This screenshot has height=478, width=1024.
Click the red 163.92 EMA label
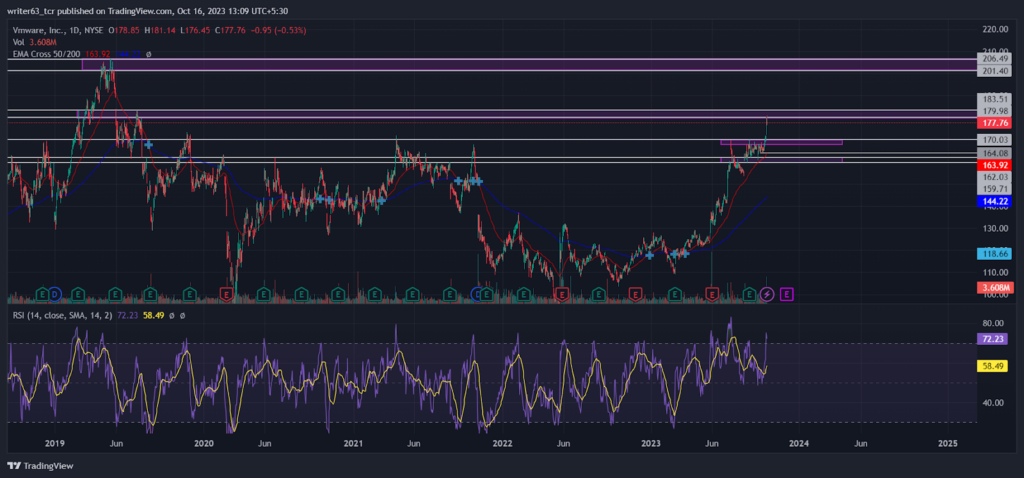click(994, 165)
